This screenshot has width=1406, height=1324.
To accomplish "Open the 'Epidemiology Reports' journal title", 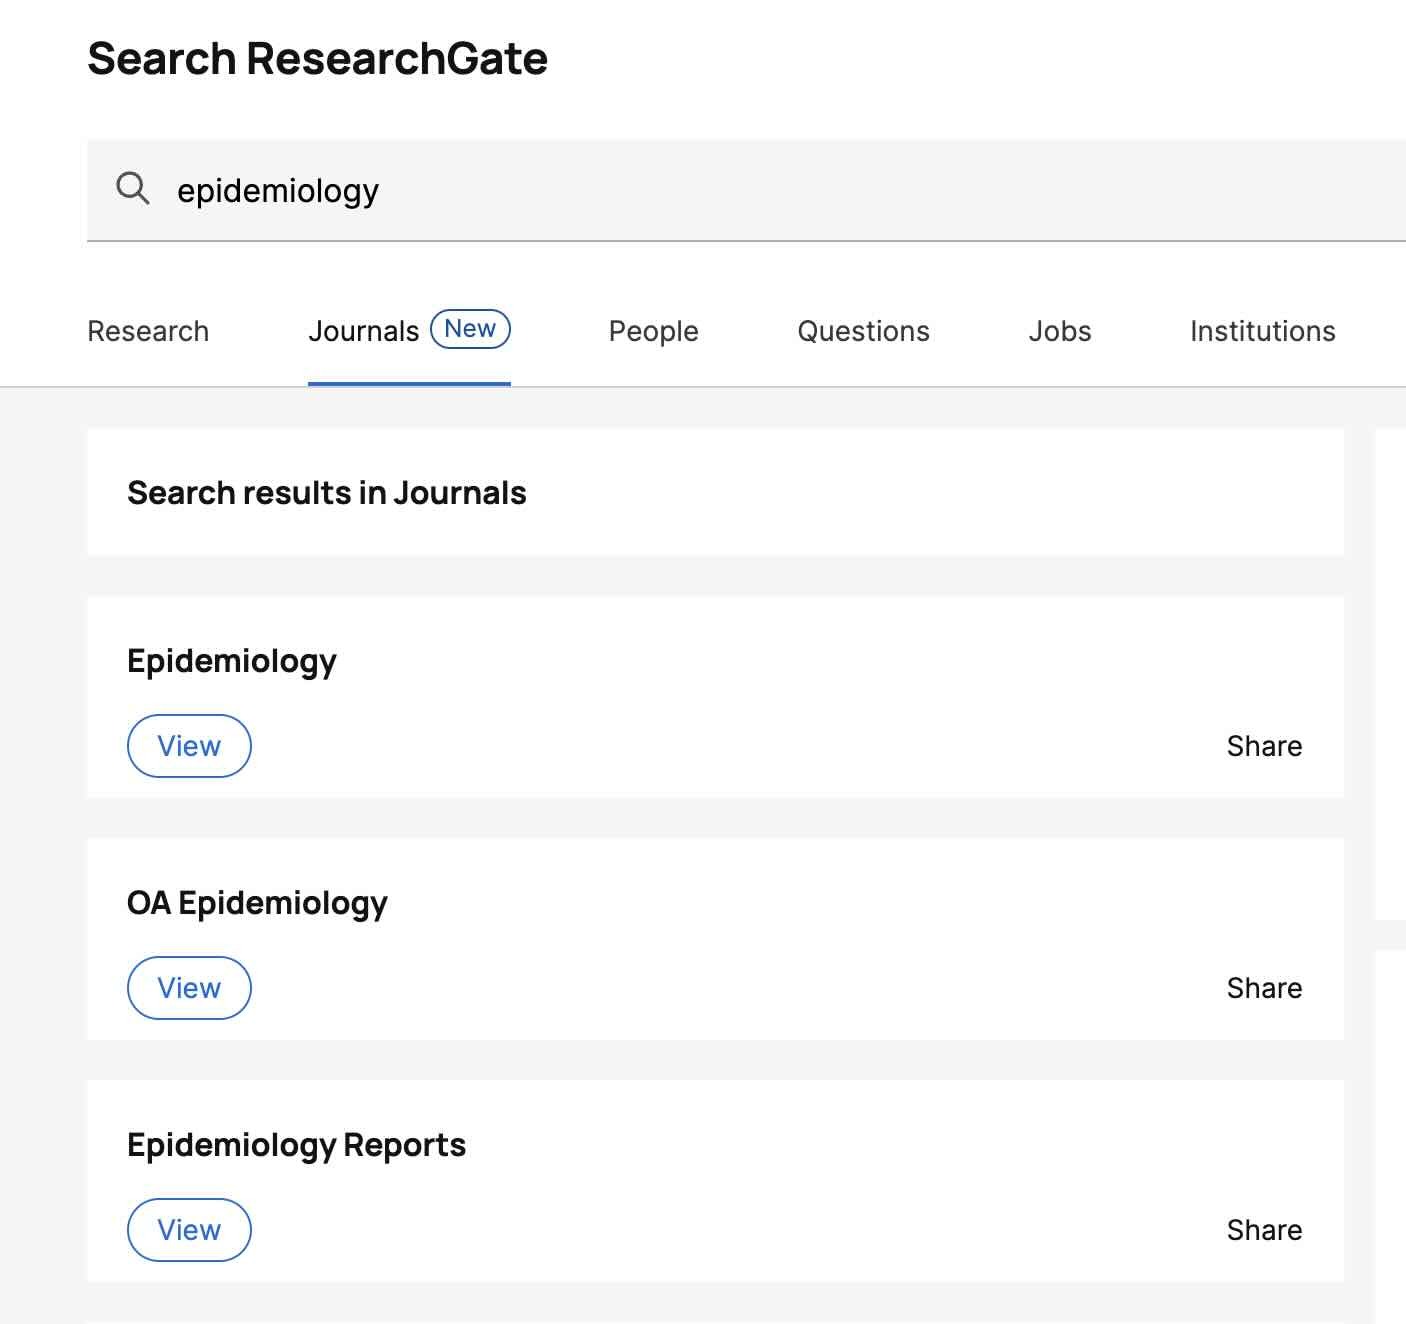I will (296, 1145).
